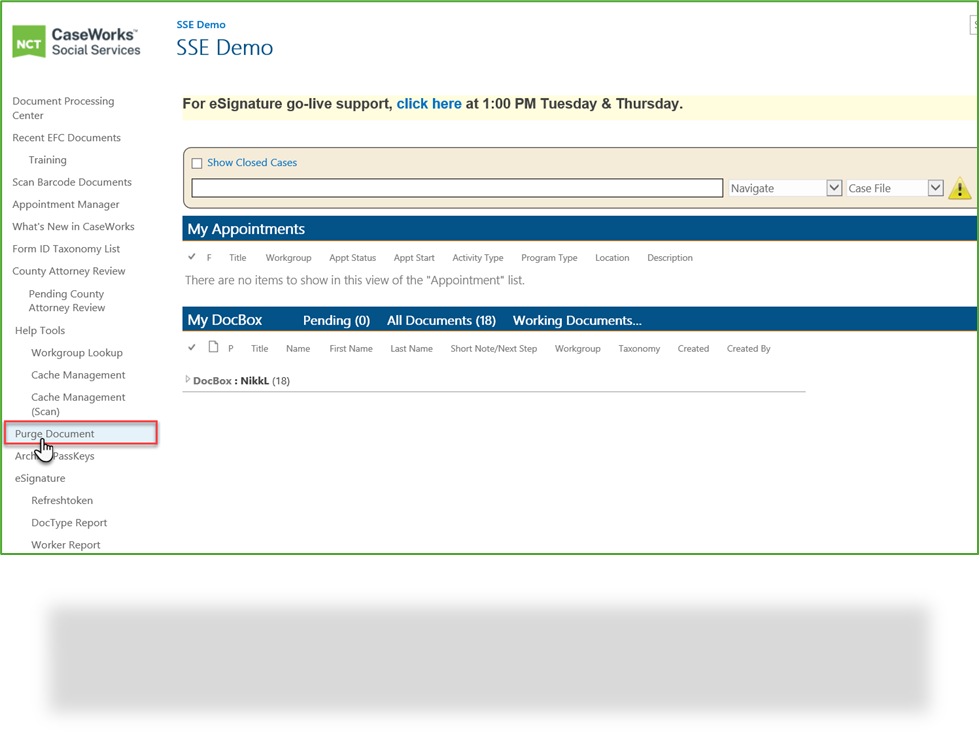979x738 pixels.
Task: Open Worker Report
Action: coord(66,544)
